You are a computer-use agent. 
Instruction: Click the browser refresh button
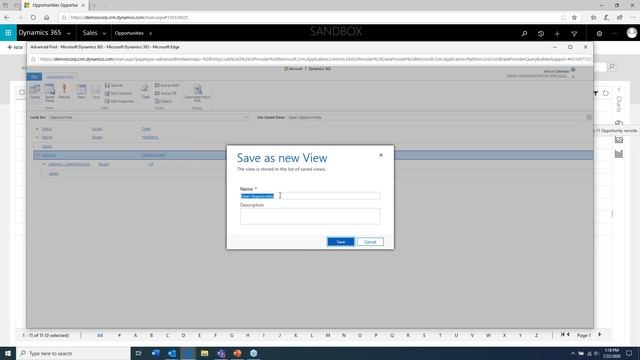click(33, 18)
